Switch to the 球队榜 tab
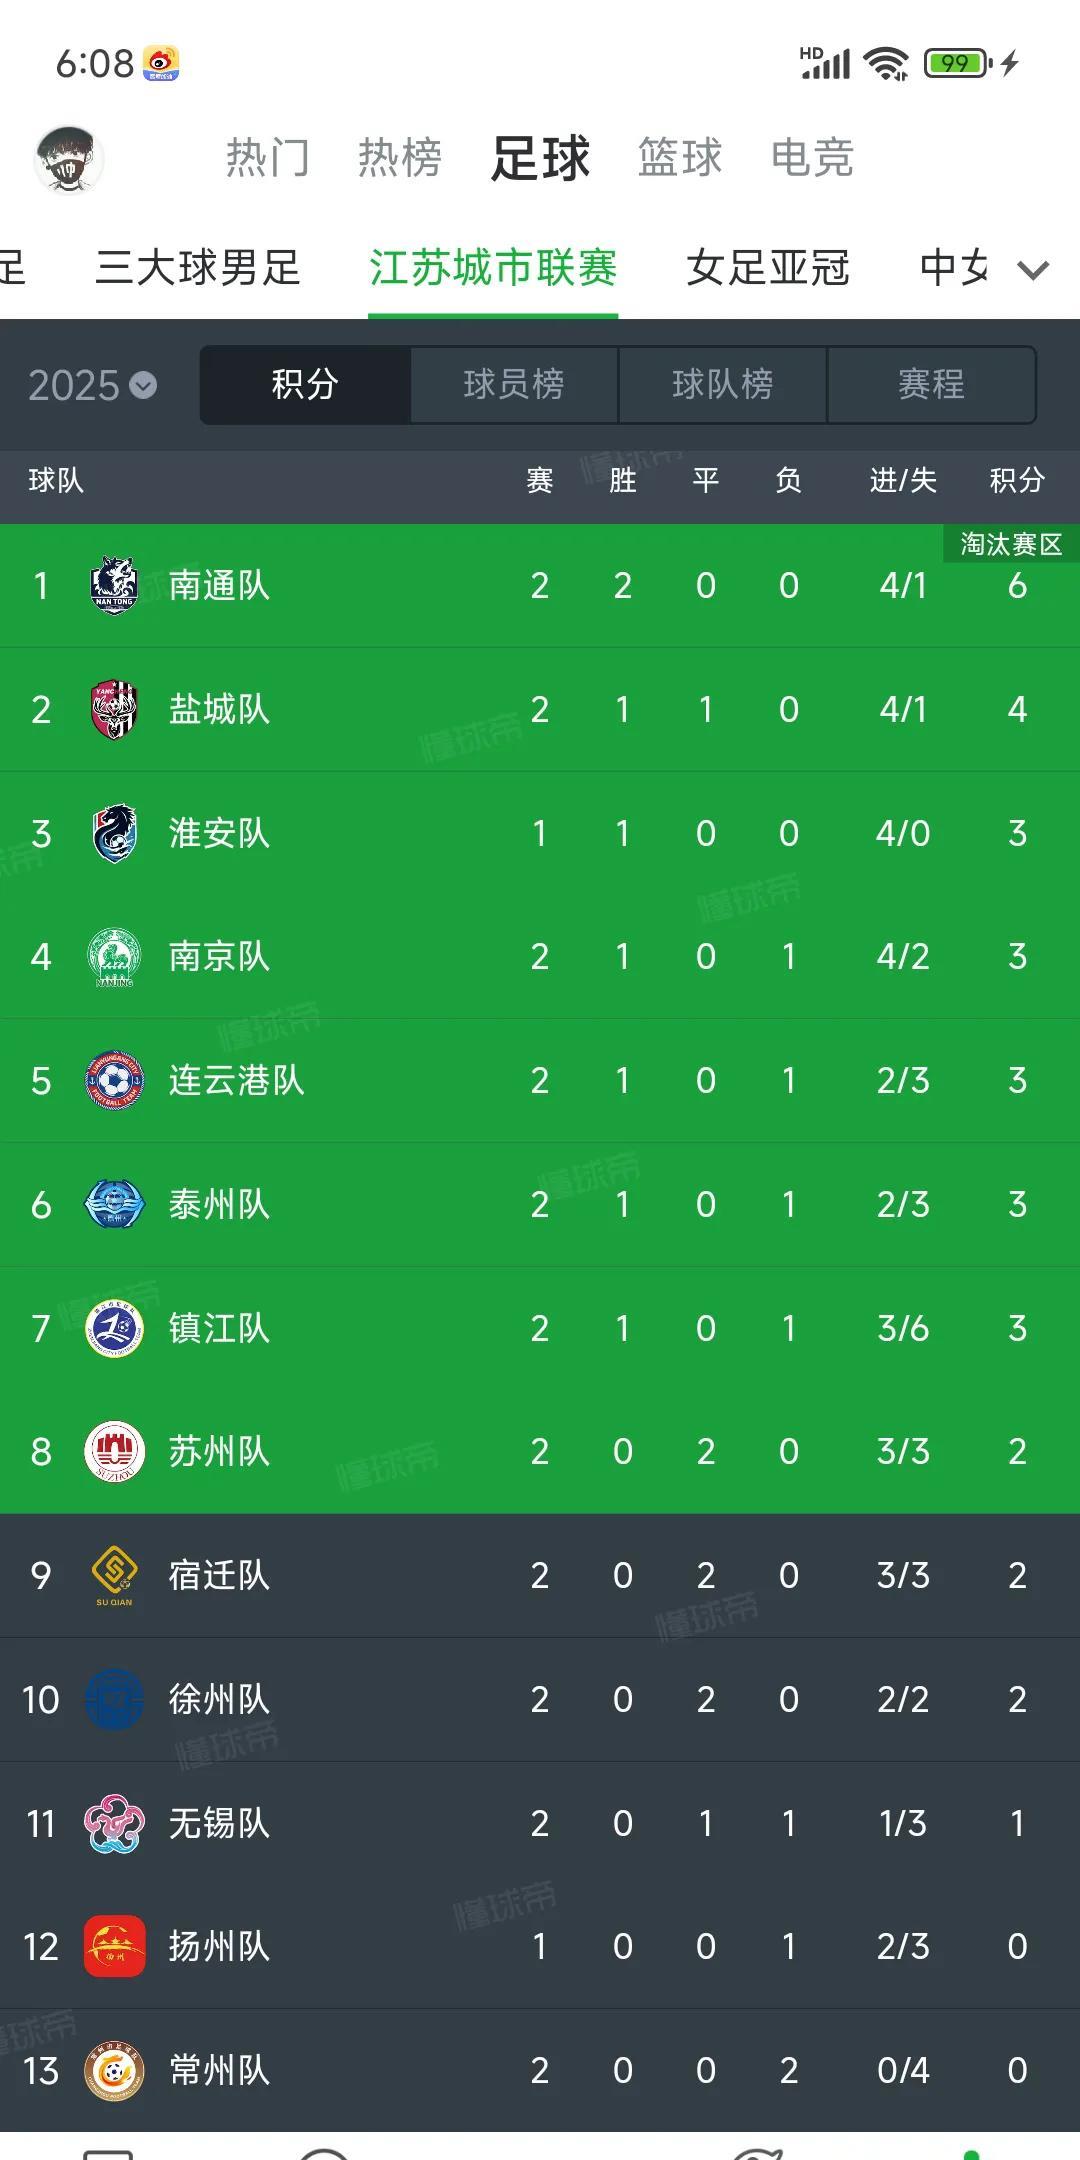Viewport: 1080px width, 2160px height. coord(723,385)
